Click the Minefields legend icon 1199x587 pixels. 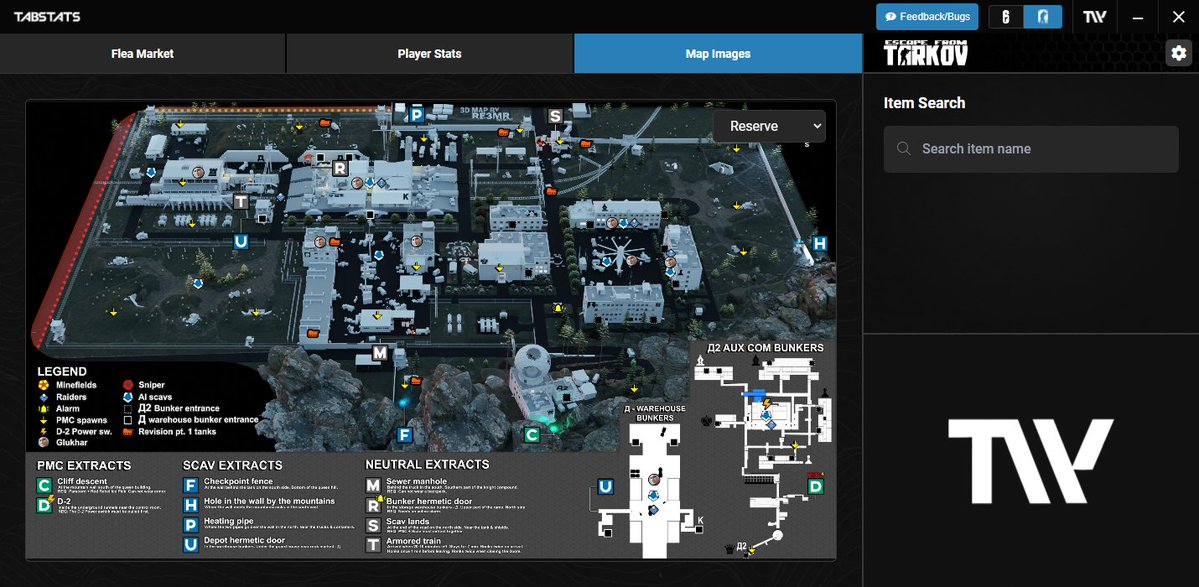pos(44,385)
